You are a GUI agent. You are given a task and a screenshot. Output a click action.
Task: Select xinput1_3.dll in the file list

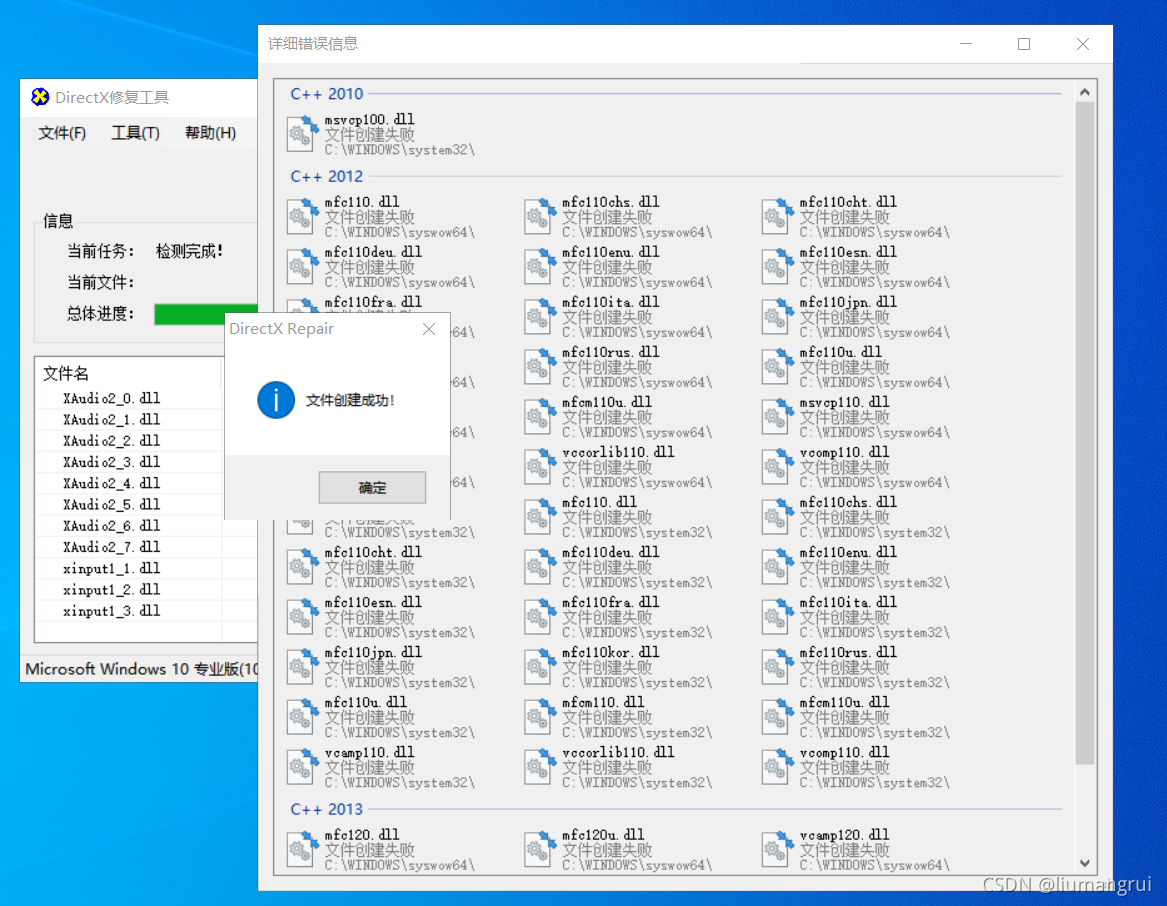(111, 611)
